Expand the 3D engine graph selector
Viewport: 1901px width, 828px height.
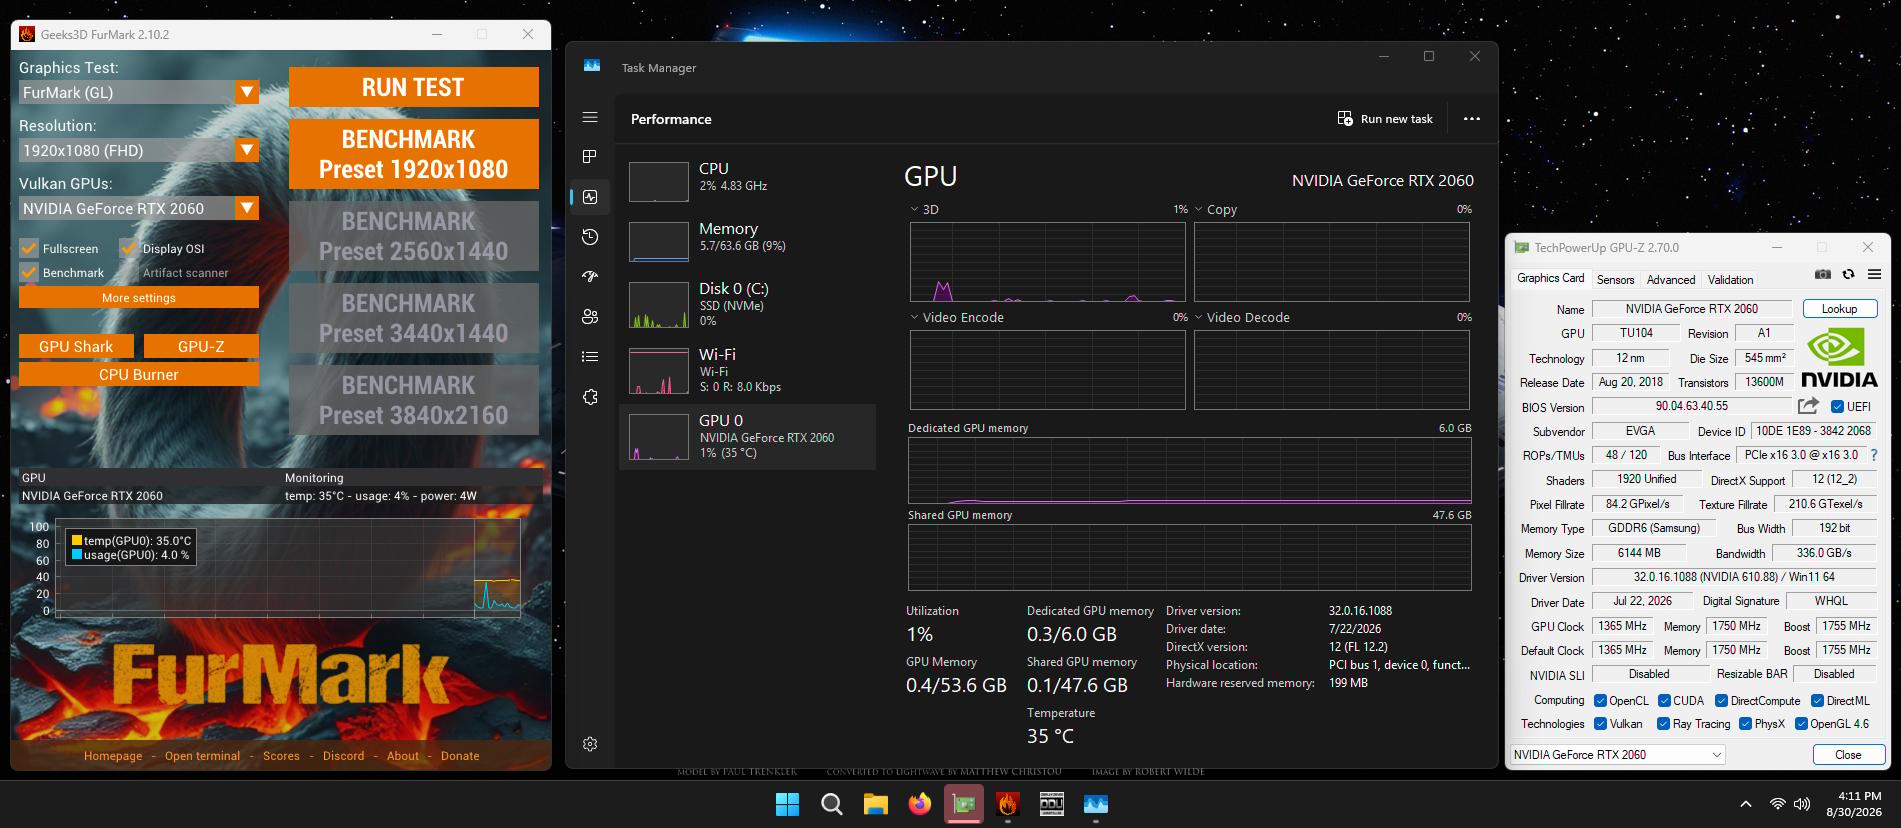tap(914, 210)
